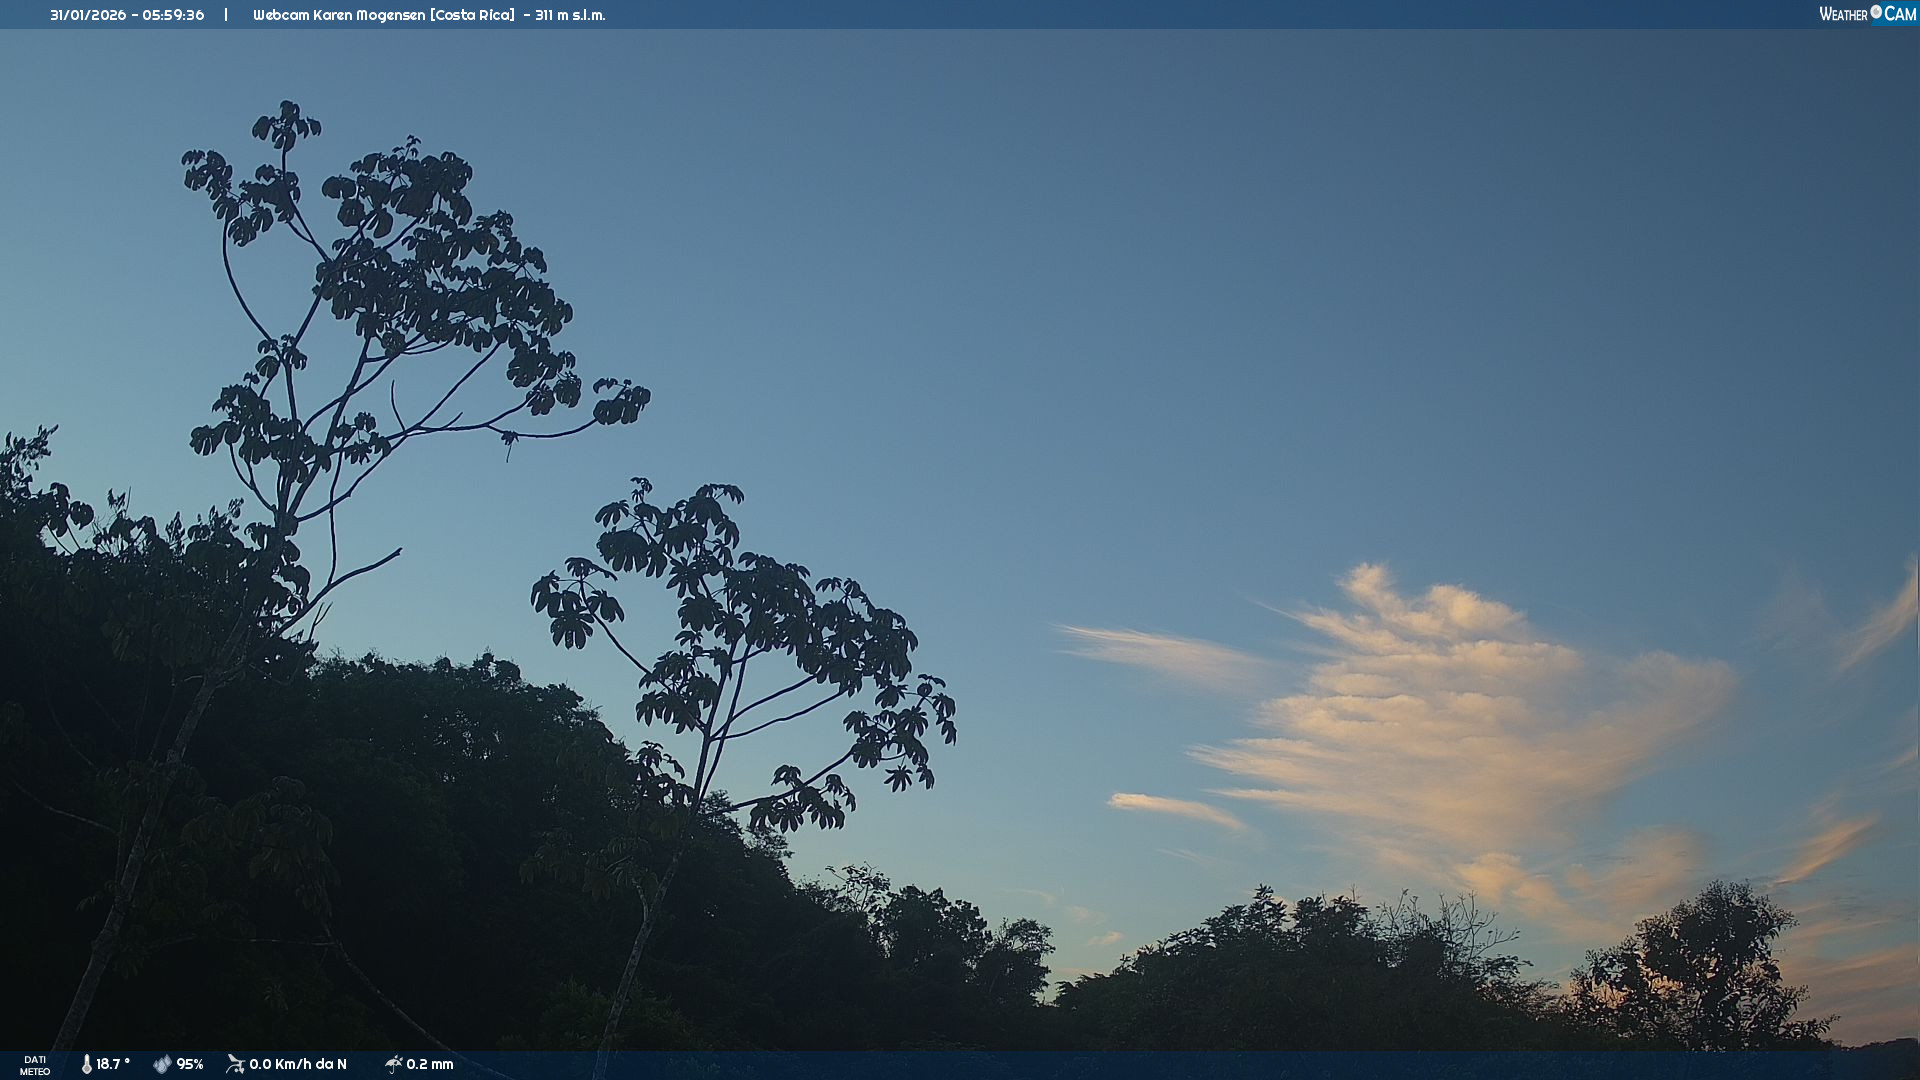
Task: Click the 0.0 Km/h da N wind reading
Action: click(x=298, y=1064)
